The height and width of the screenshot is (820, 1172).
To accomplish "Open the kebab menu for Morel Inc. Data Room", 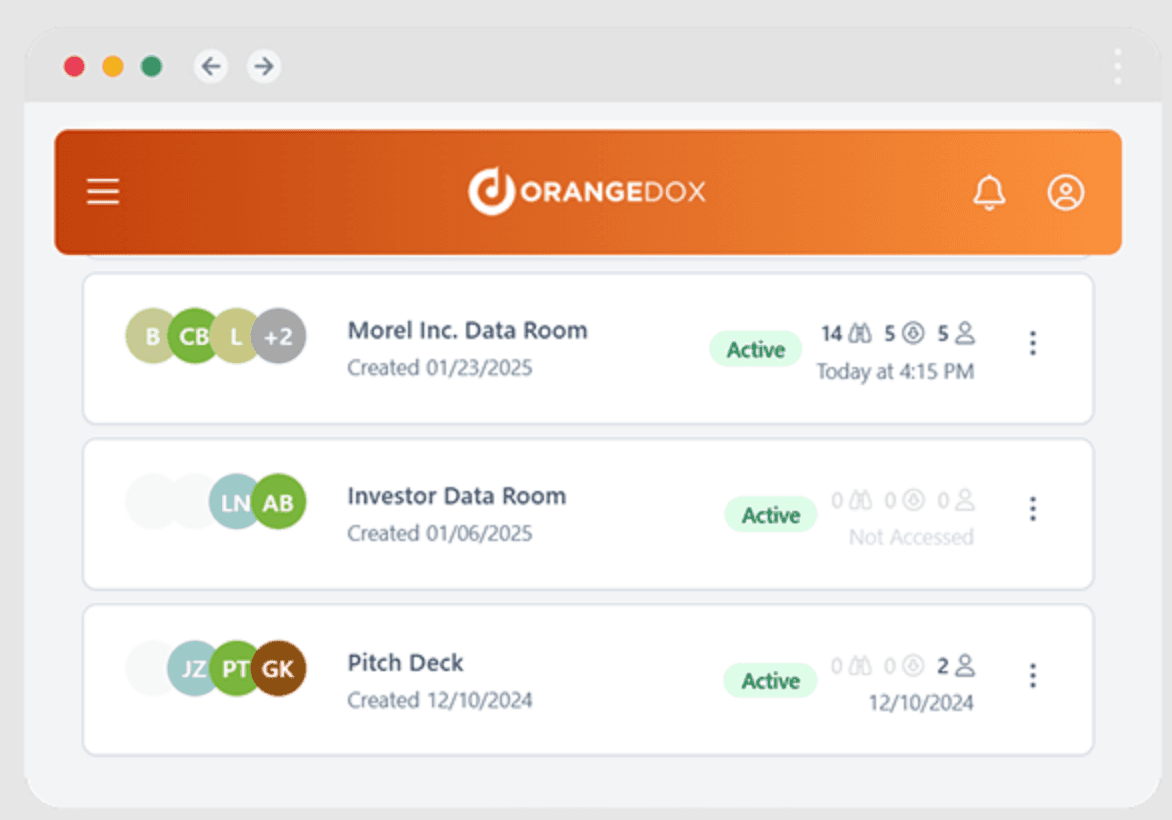I will point(1032,343).
